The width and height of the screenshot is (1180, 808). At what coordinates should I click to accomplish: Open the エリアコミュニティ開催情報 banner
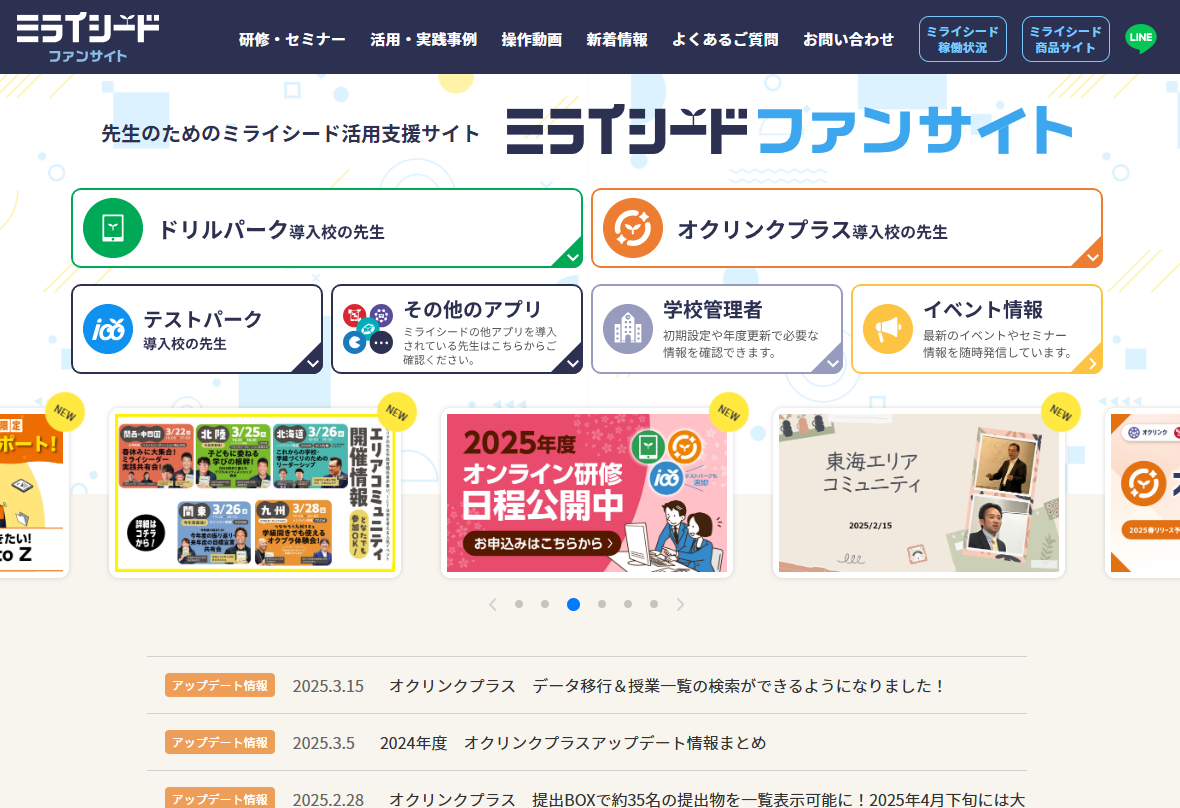click(255, 494)
